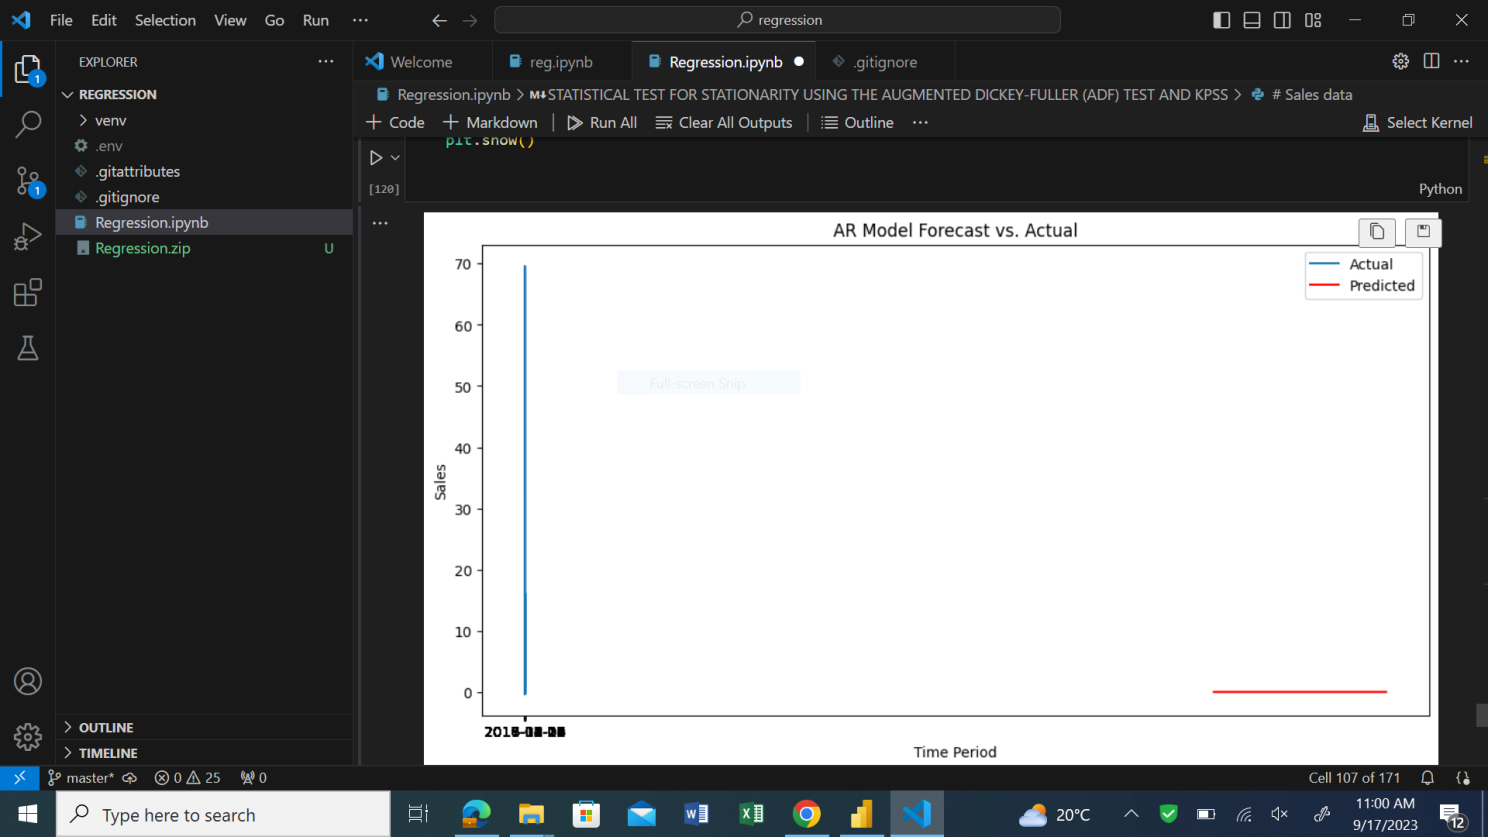Toggle the Secondary Side Bar
Screen dimensions: 1488x837
(1282, 19)
